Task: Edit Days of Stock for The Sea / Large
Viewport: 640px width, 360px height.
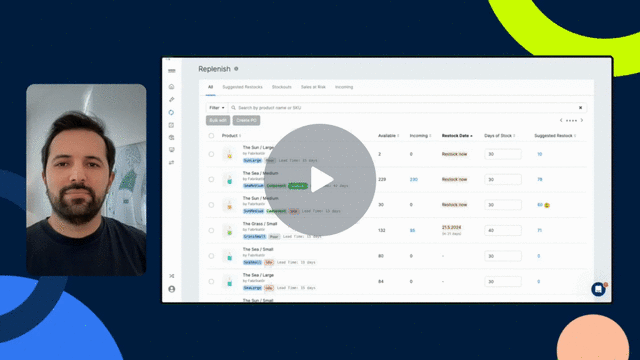Action: [503, 282]
